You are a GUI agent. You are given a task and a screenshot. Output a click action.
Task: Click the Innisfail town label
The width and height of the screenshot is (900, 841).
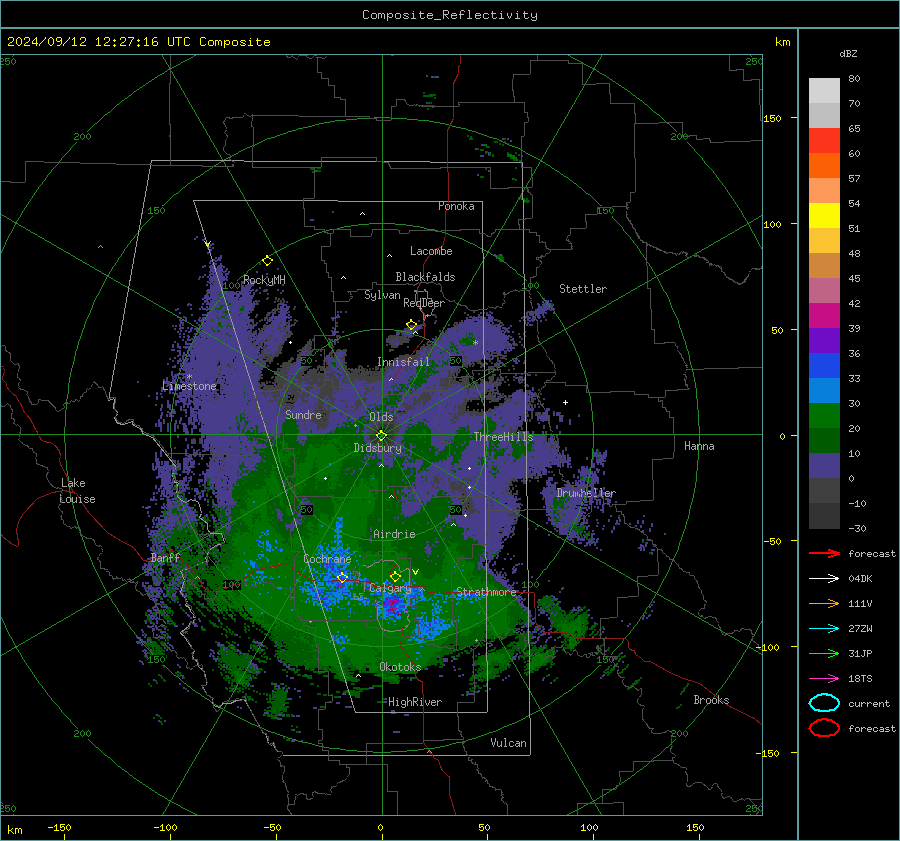[x=403, y=362]
